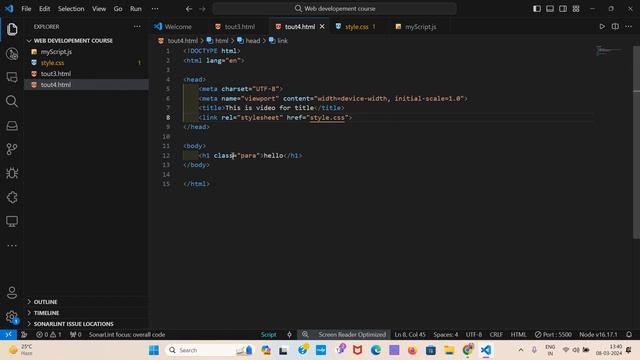Expand SONARLINT ISSUE LOCATIONS section
640x360 pixels.
point(73,324)
